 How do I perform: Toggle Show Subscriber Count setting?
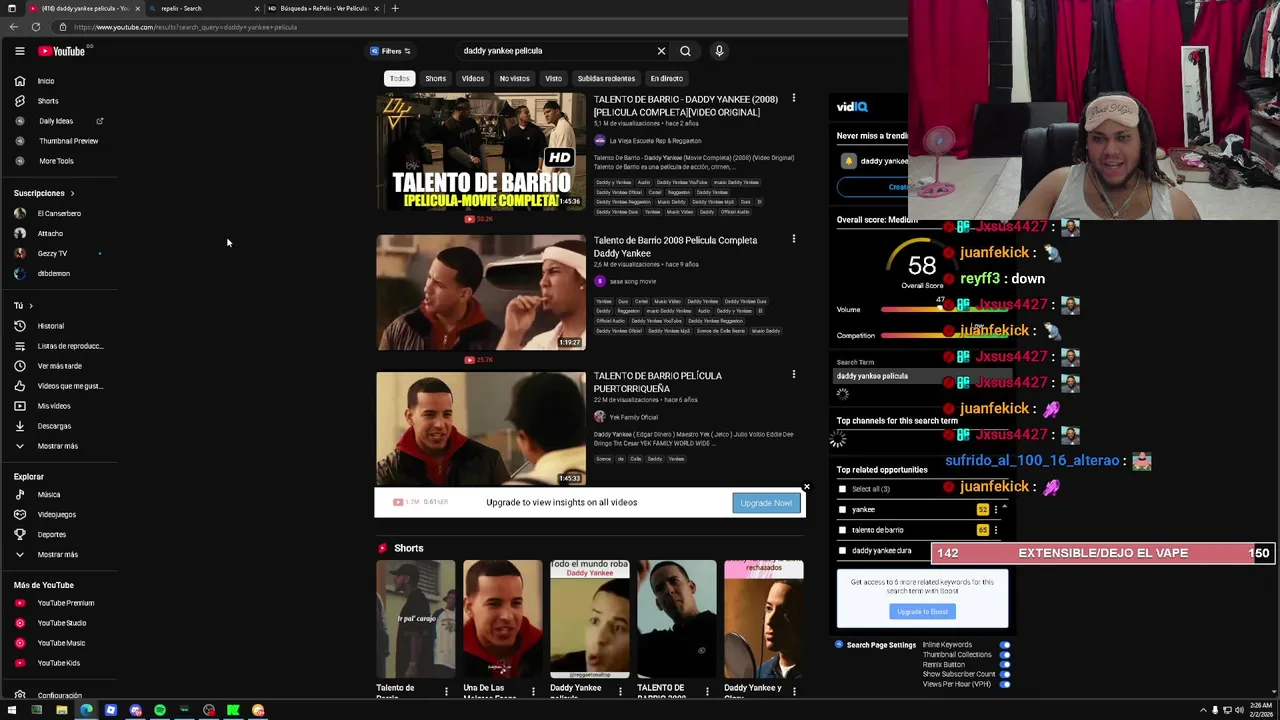[x=1005, y=674]
